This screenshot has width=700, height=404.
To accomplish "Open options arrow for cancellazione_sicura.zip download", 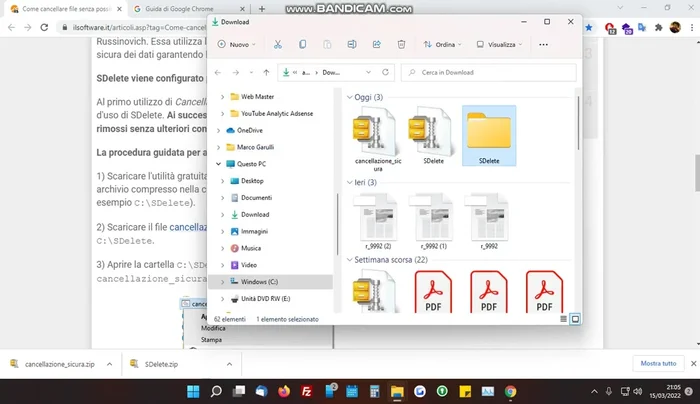I will tap(109, 364).
